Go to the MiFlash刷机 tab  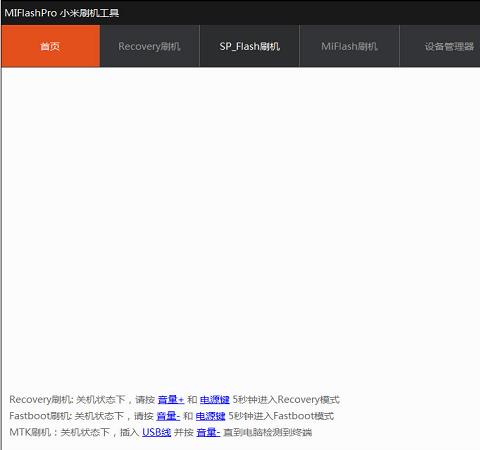pos(349,46)
